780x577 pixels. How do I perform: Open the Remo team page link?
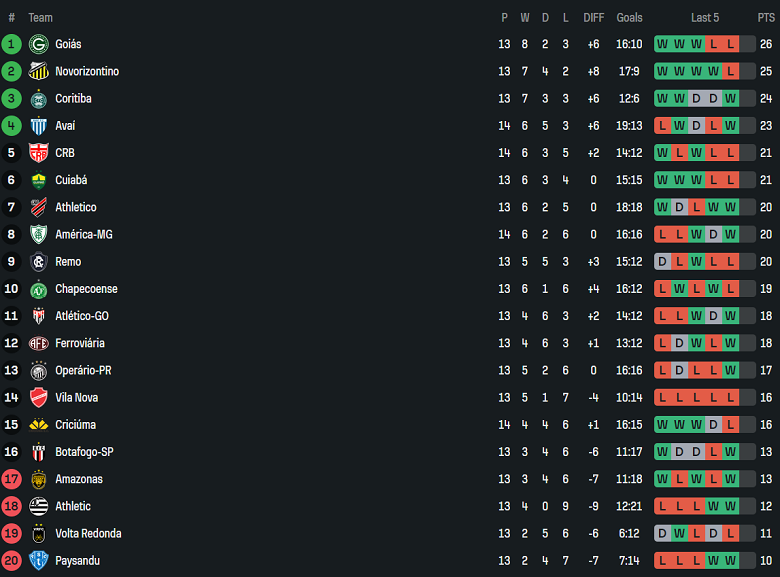pyautogui.click(x=68, y=261)
